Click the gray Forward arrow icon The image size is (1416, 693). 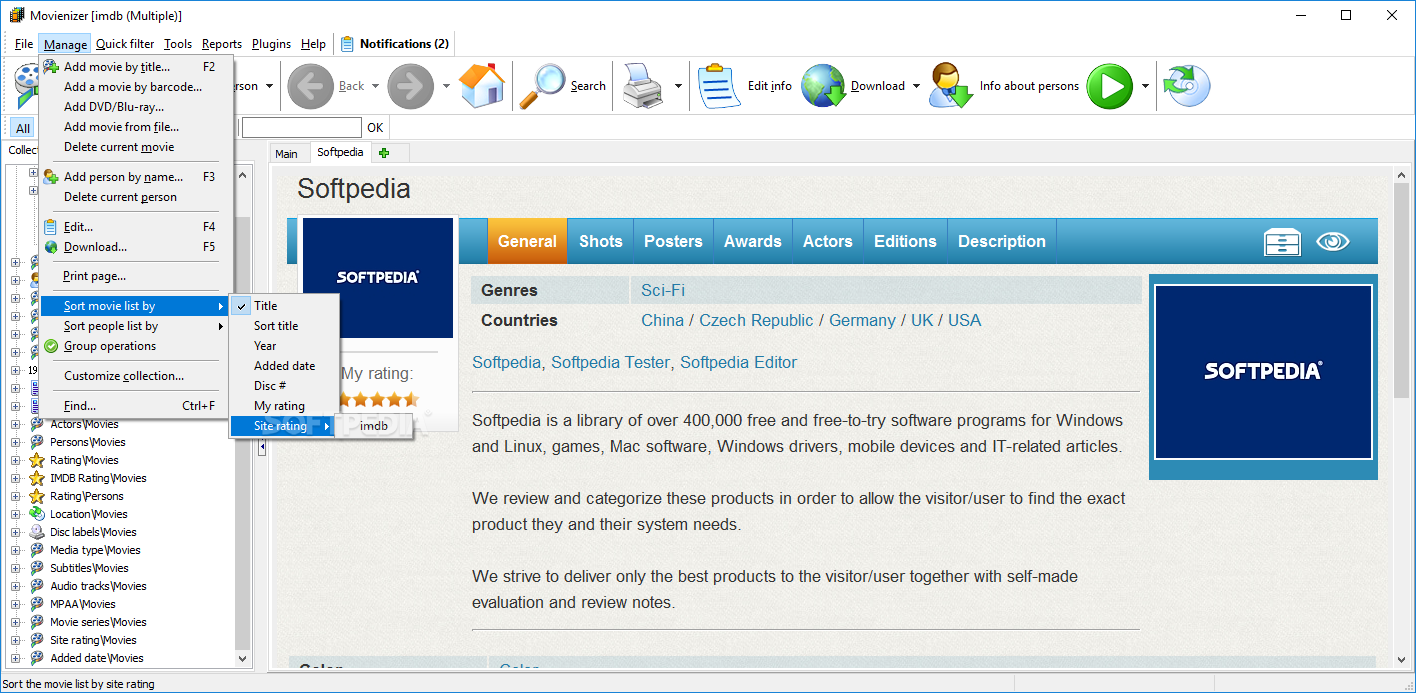(x=410, y=86)
